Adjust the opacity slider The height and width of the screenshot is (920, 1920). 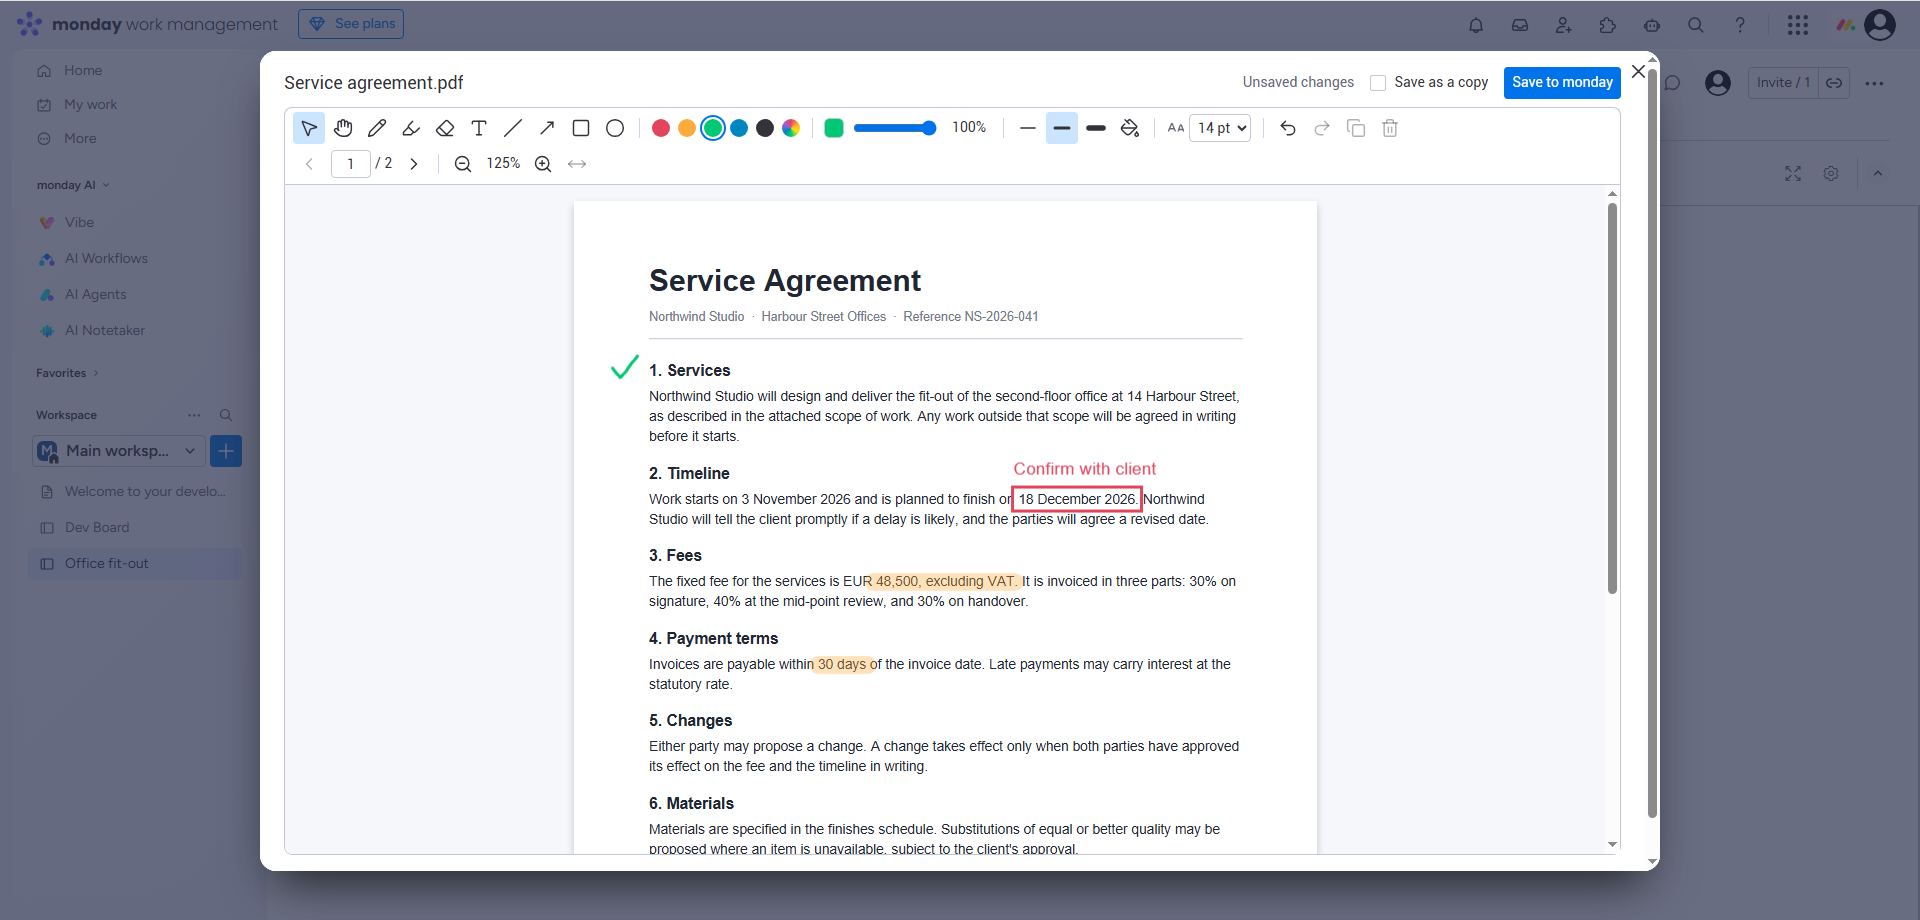point(895,128)
